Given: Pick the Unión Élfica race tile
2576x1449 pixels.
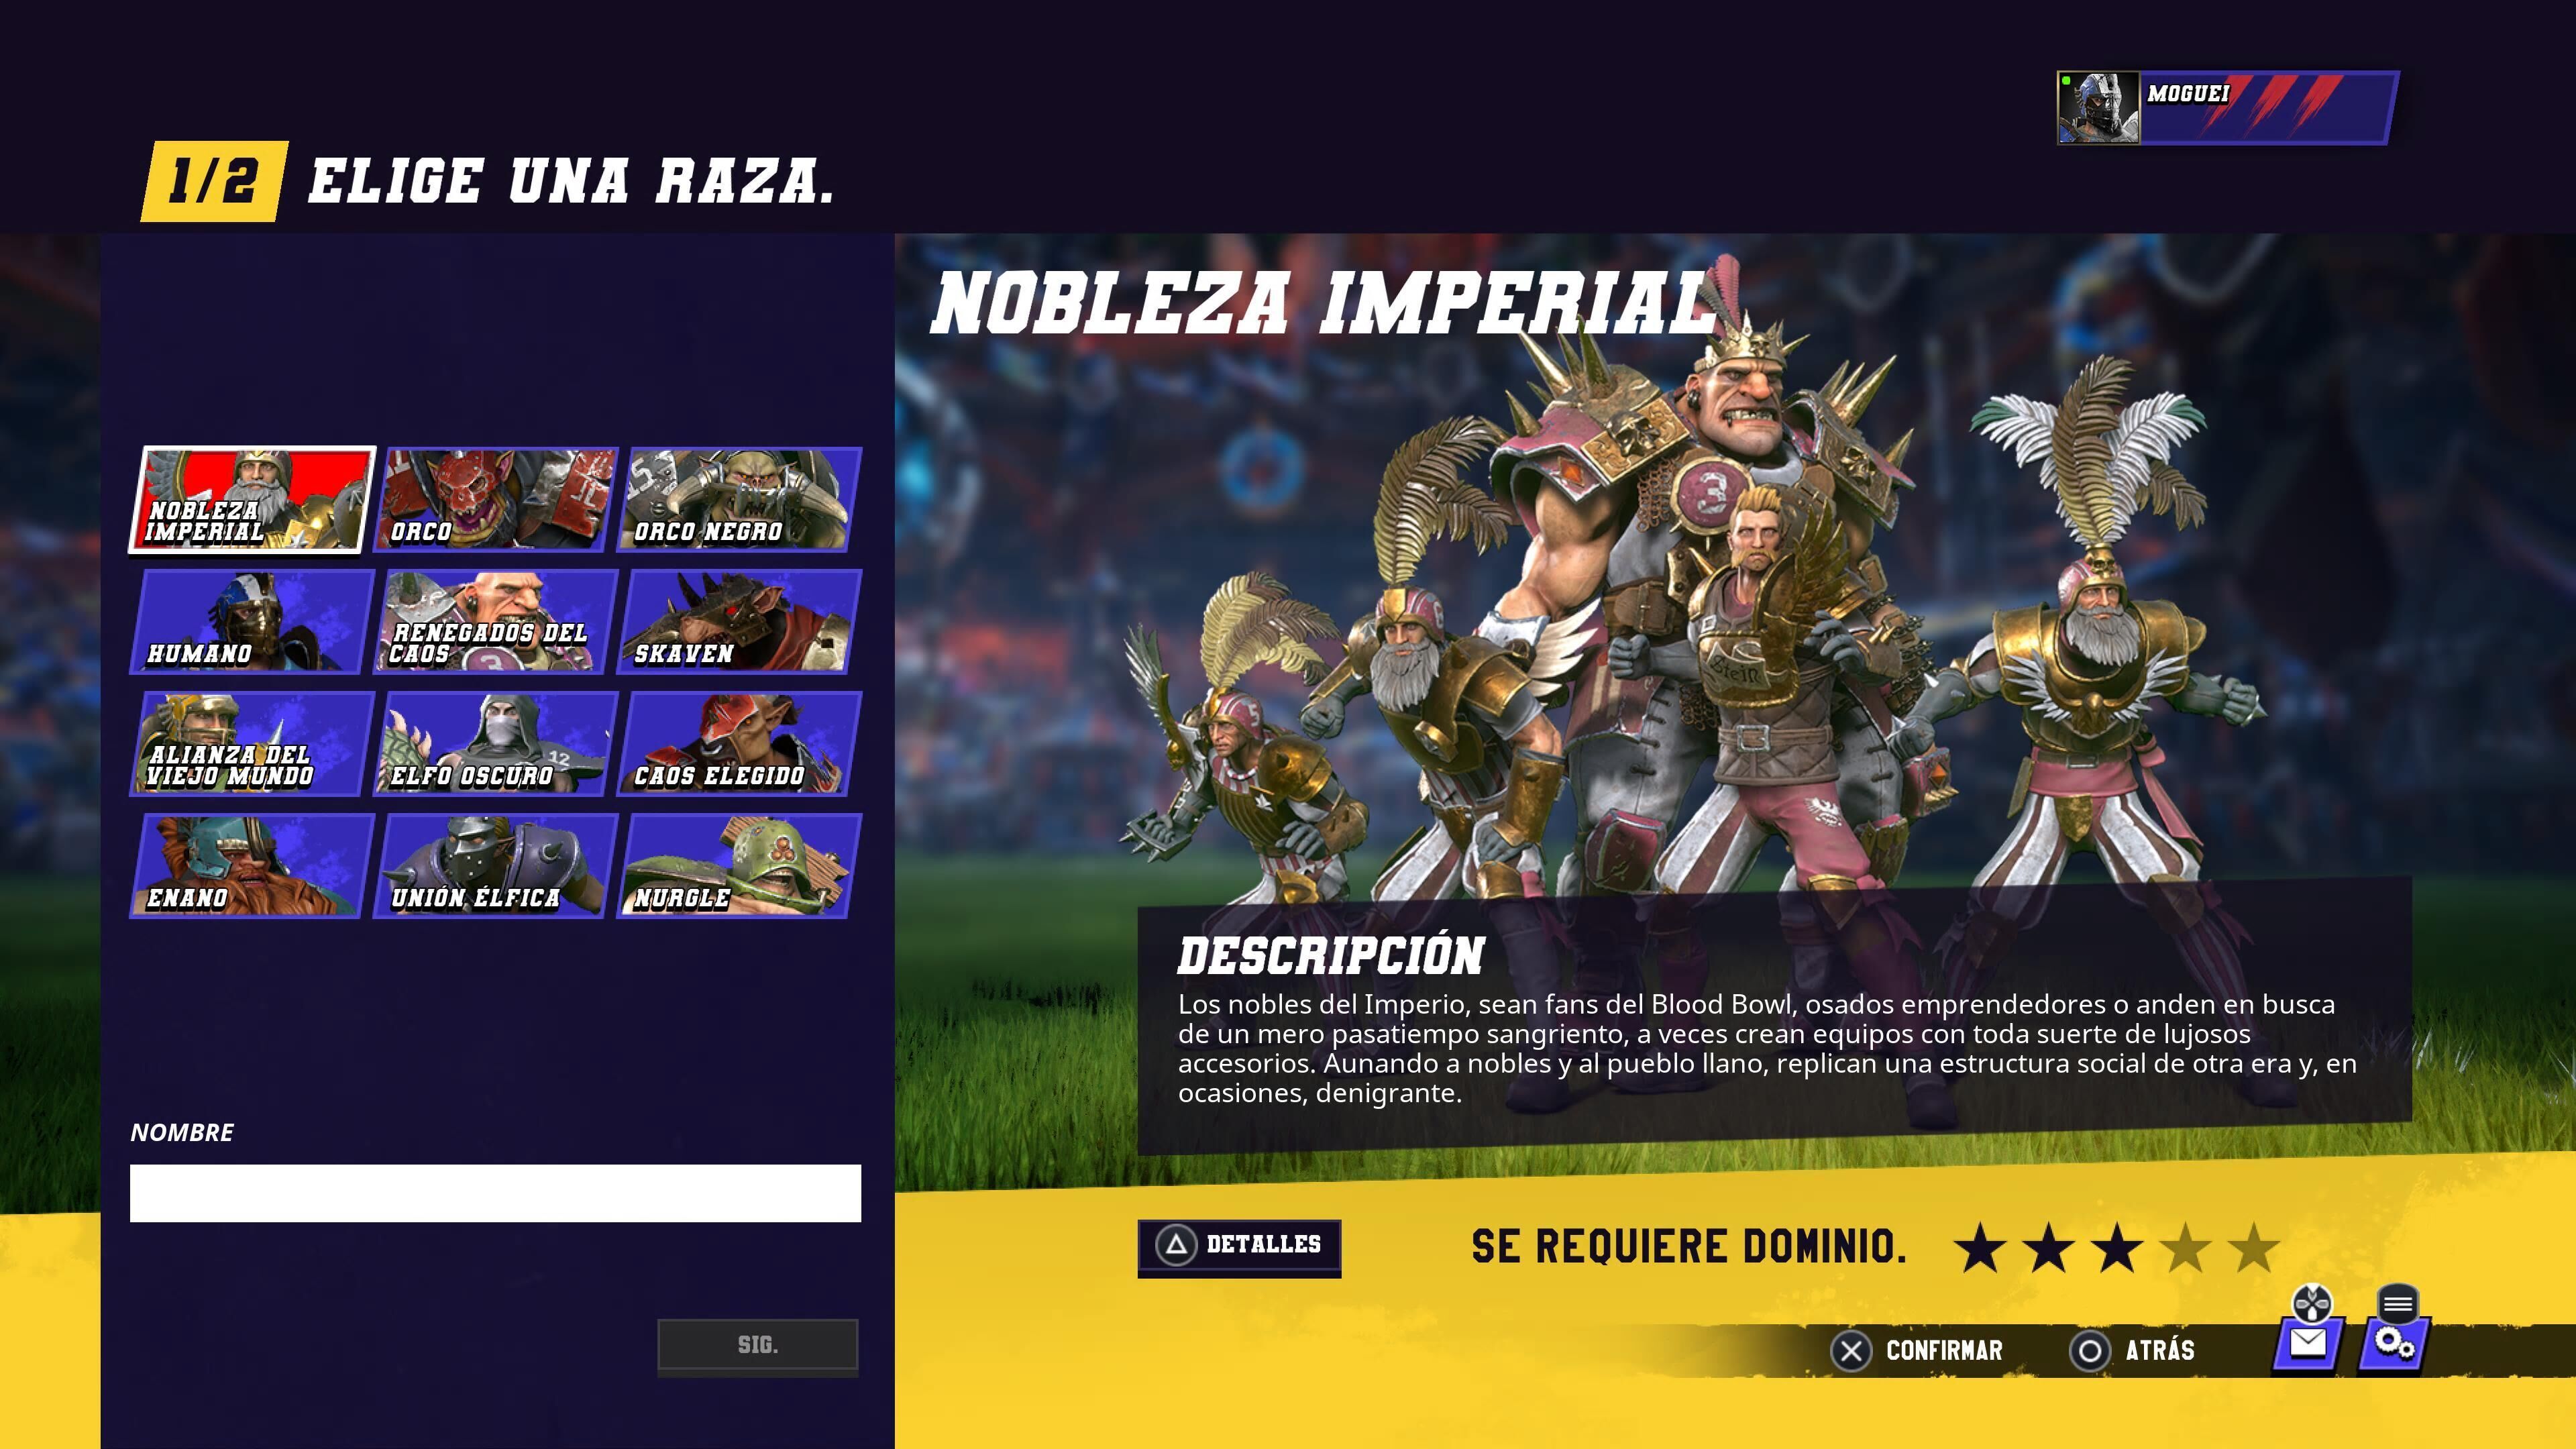Looking at the screenshot, I should 495,865.
